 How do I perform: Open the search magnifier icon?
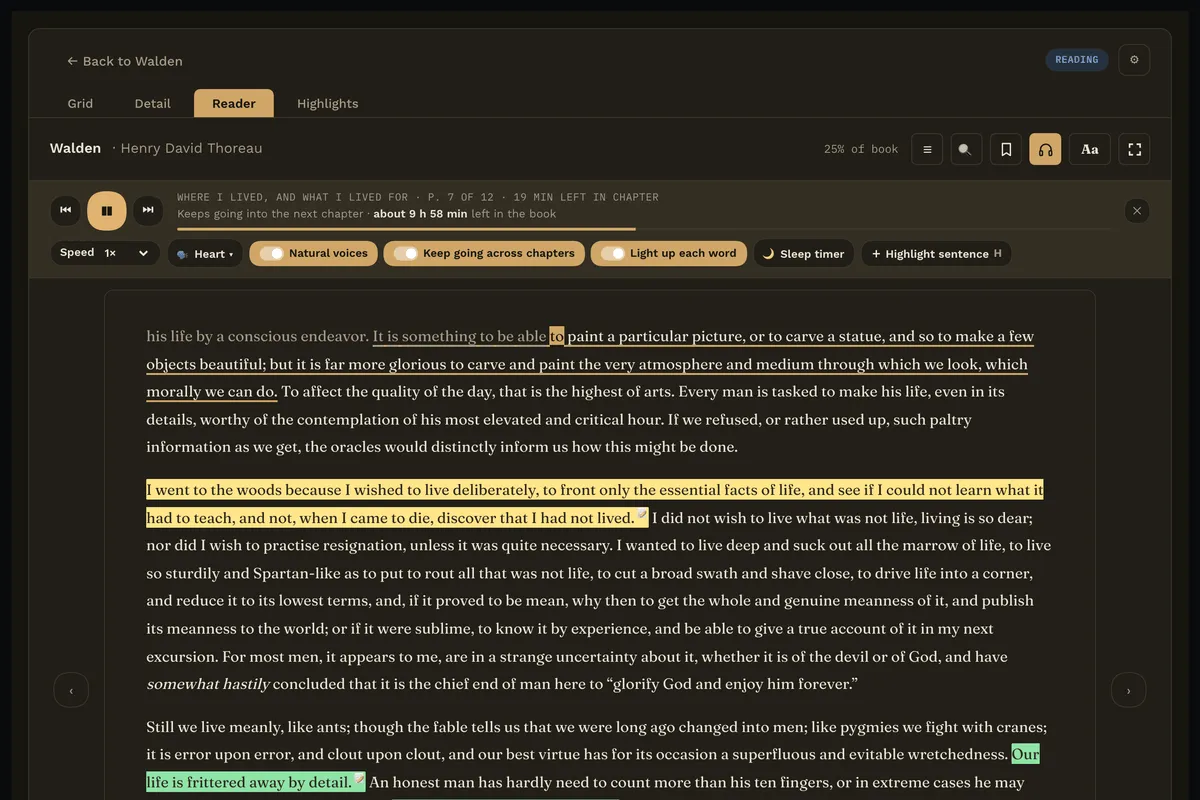tap(966, 149)
